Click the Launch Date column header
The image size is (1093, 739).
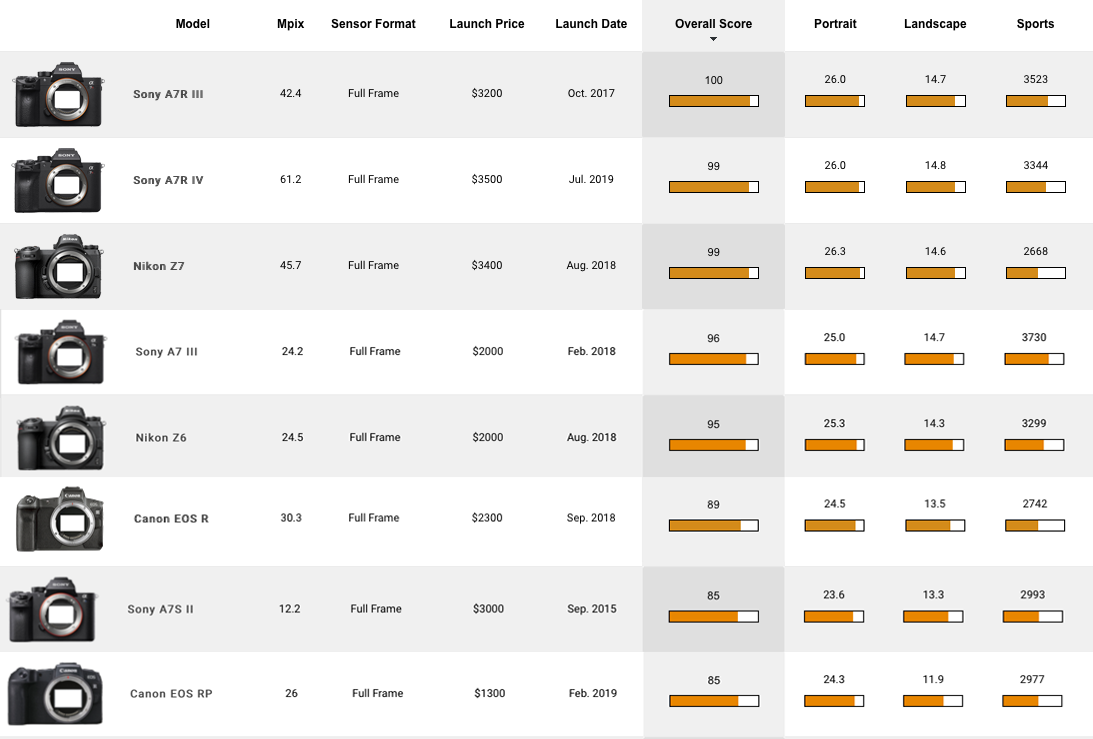tap(591, 24)
